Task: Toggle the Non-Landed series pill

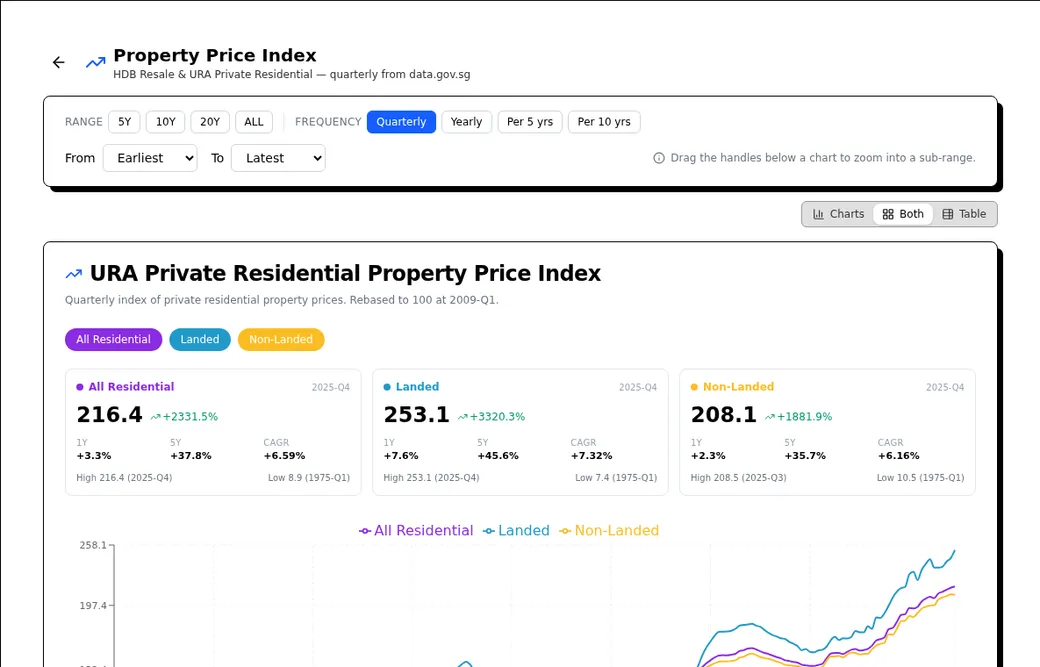Action: [281, 339]
